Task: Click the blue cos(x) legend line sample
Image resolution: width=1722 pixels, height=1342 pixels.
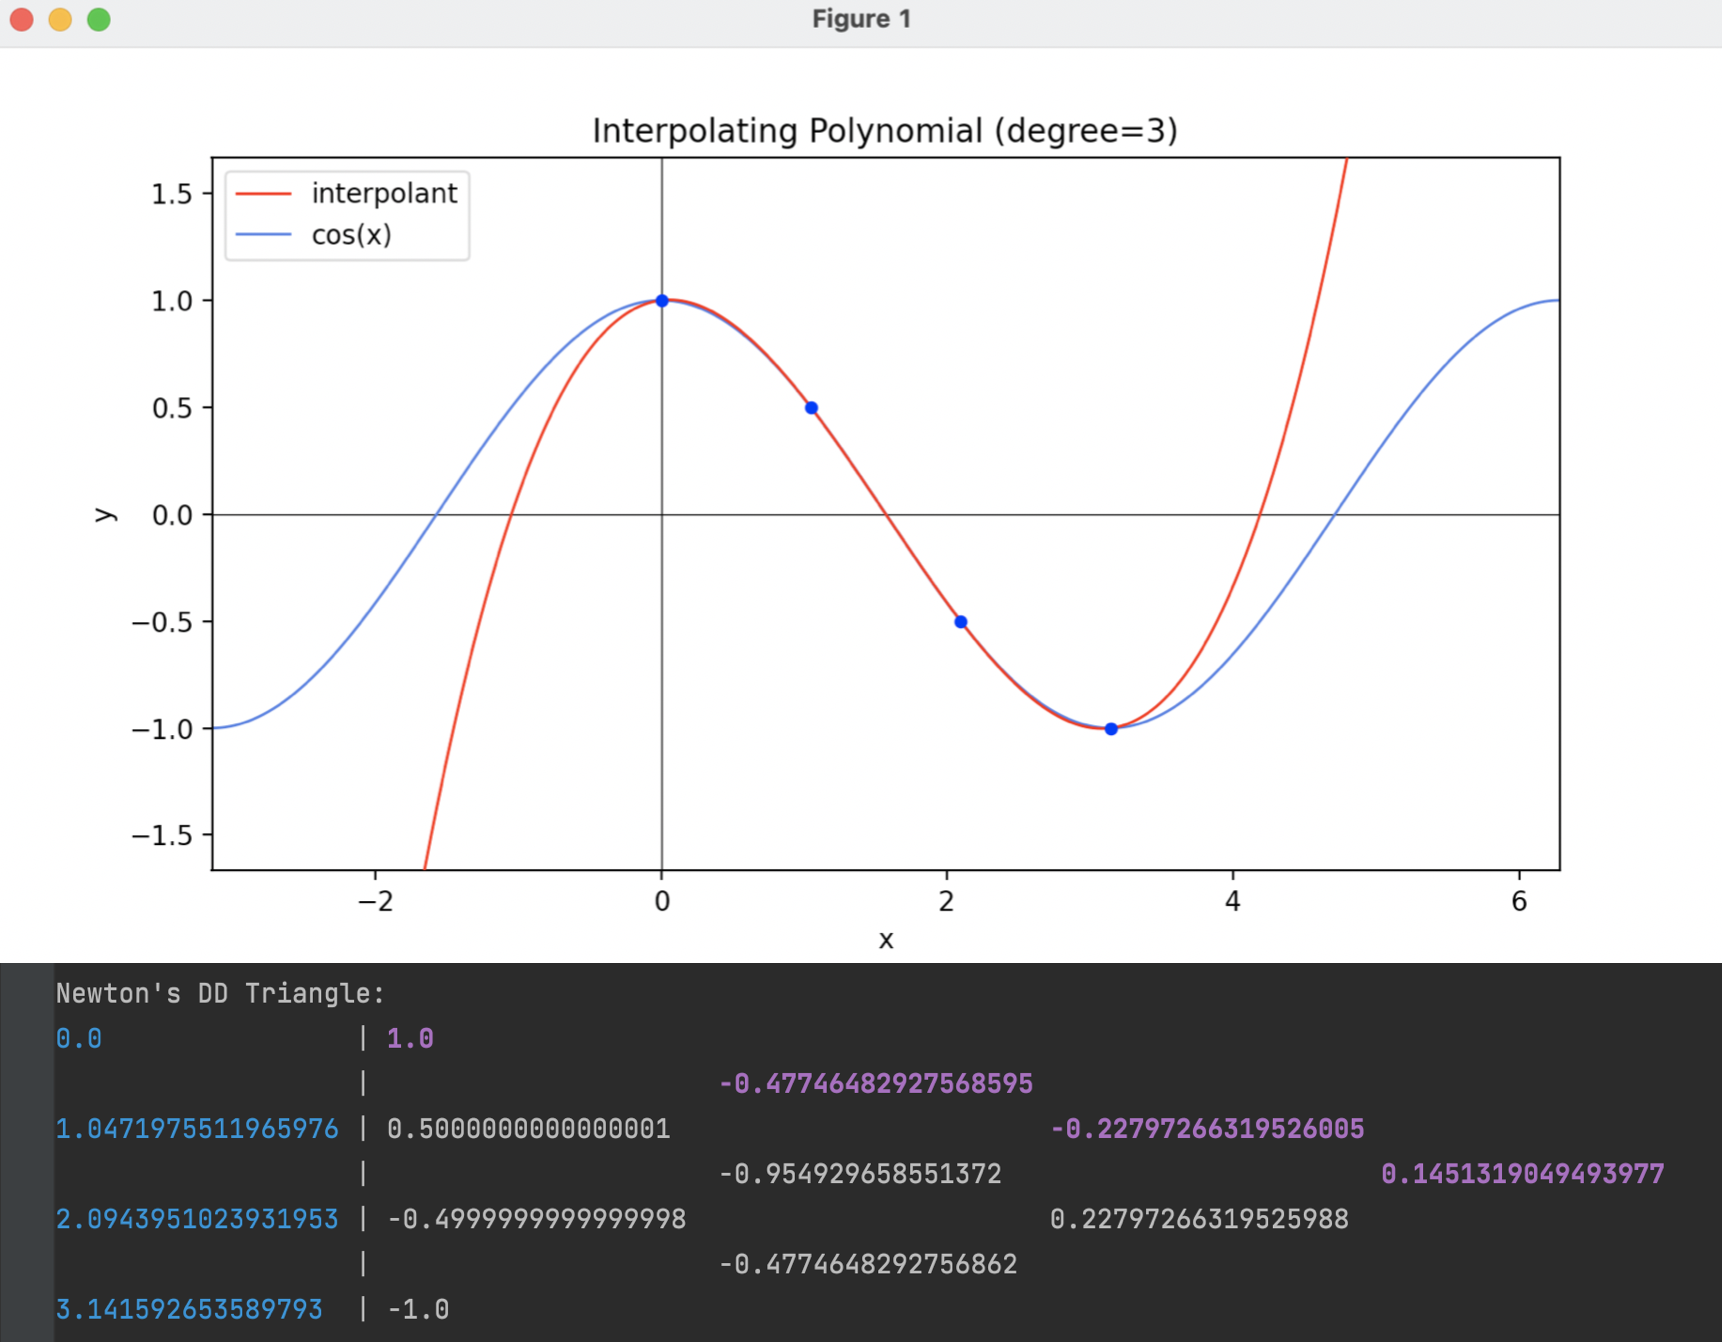Action: tap(263, 235)
